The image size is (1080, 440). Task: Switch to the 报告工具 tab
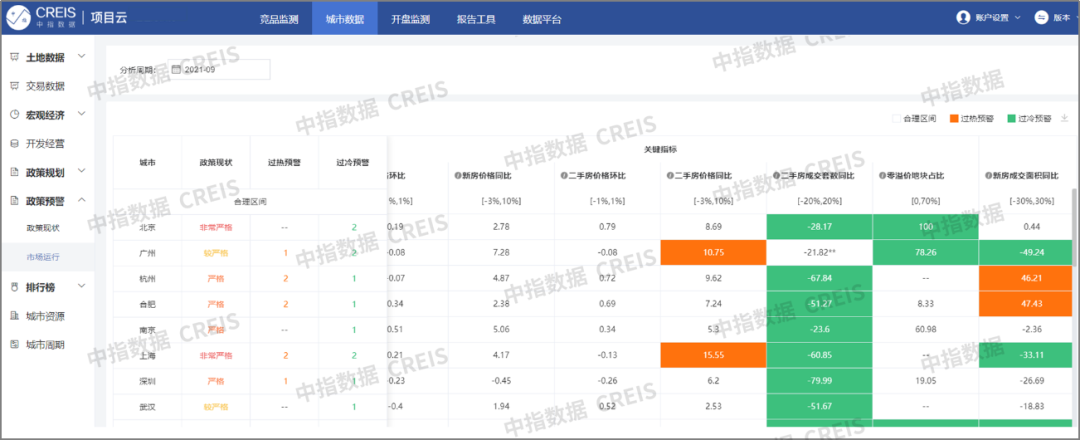click(x=476, y=19)
